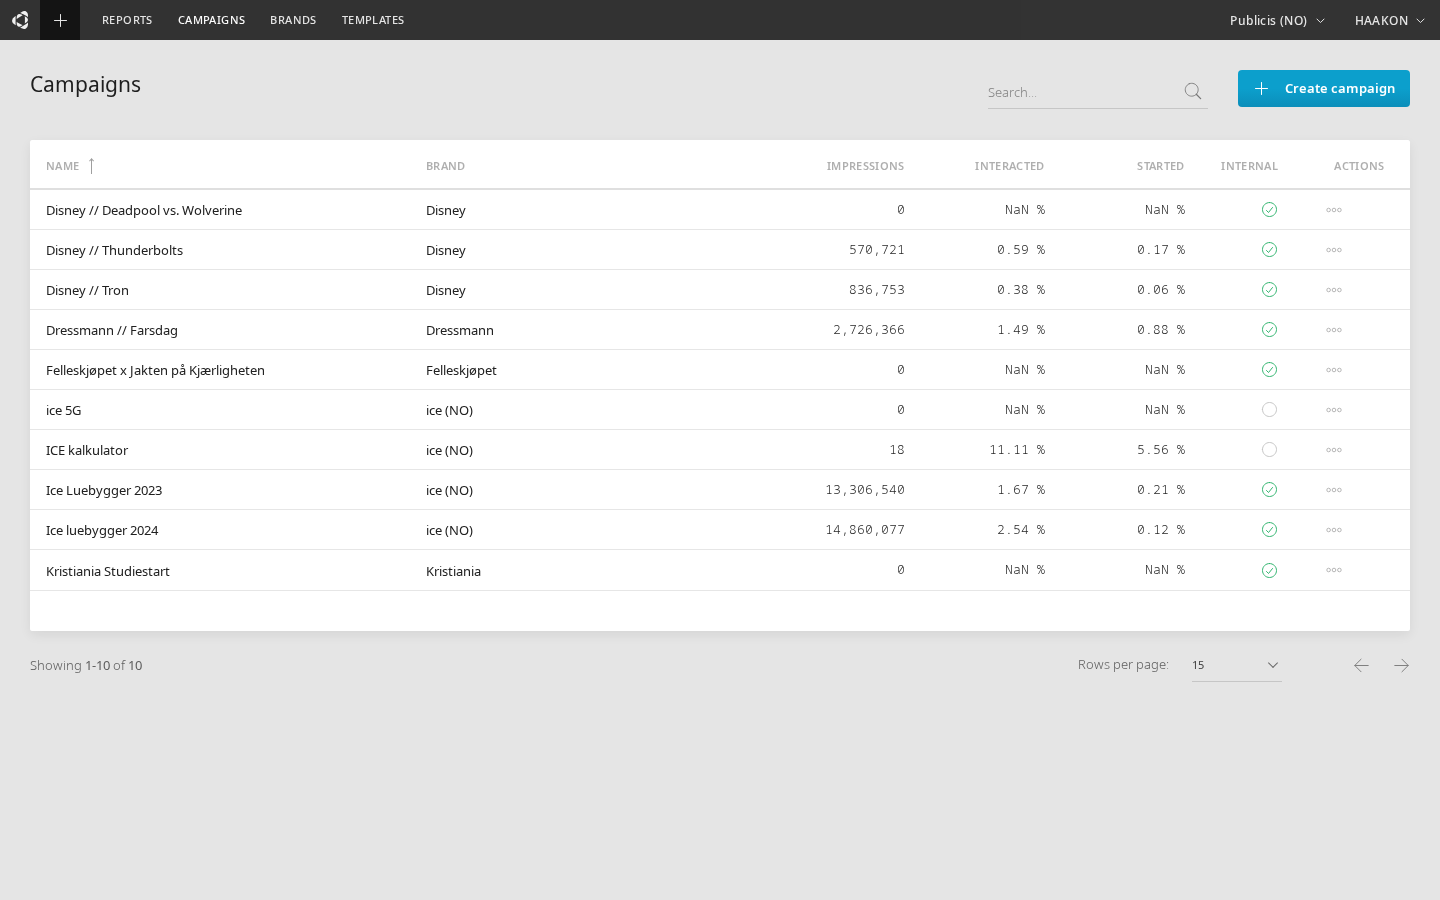Toggle internal status for ICE kalkulator
This screenshot has width=1440, height=900.
tap(1269, 450)
